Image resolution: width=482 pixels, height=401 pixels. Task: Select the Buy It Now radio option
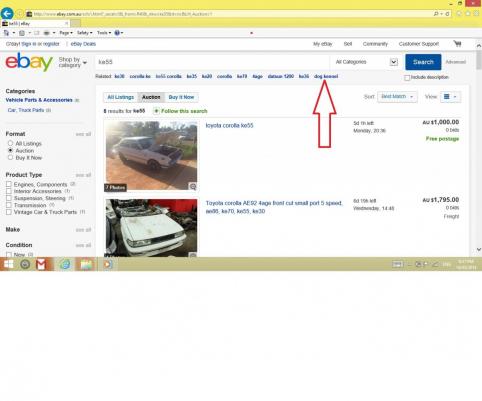coord(10,157)
